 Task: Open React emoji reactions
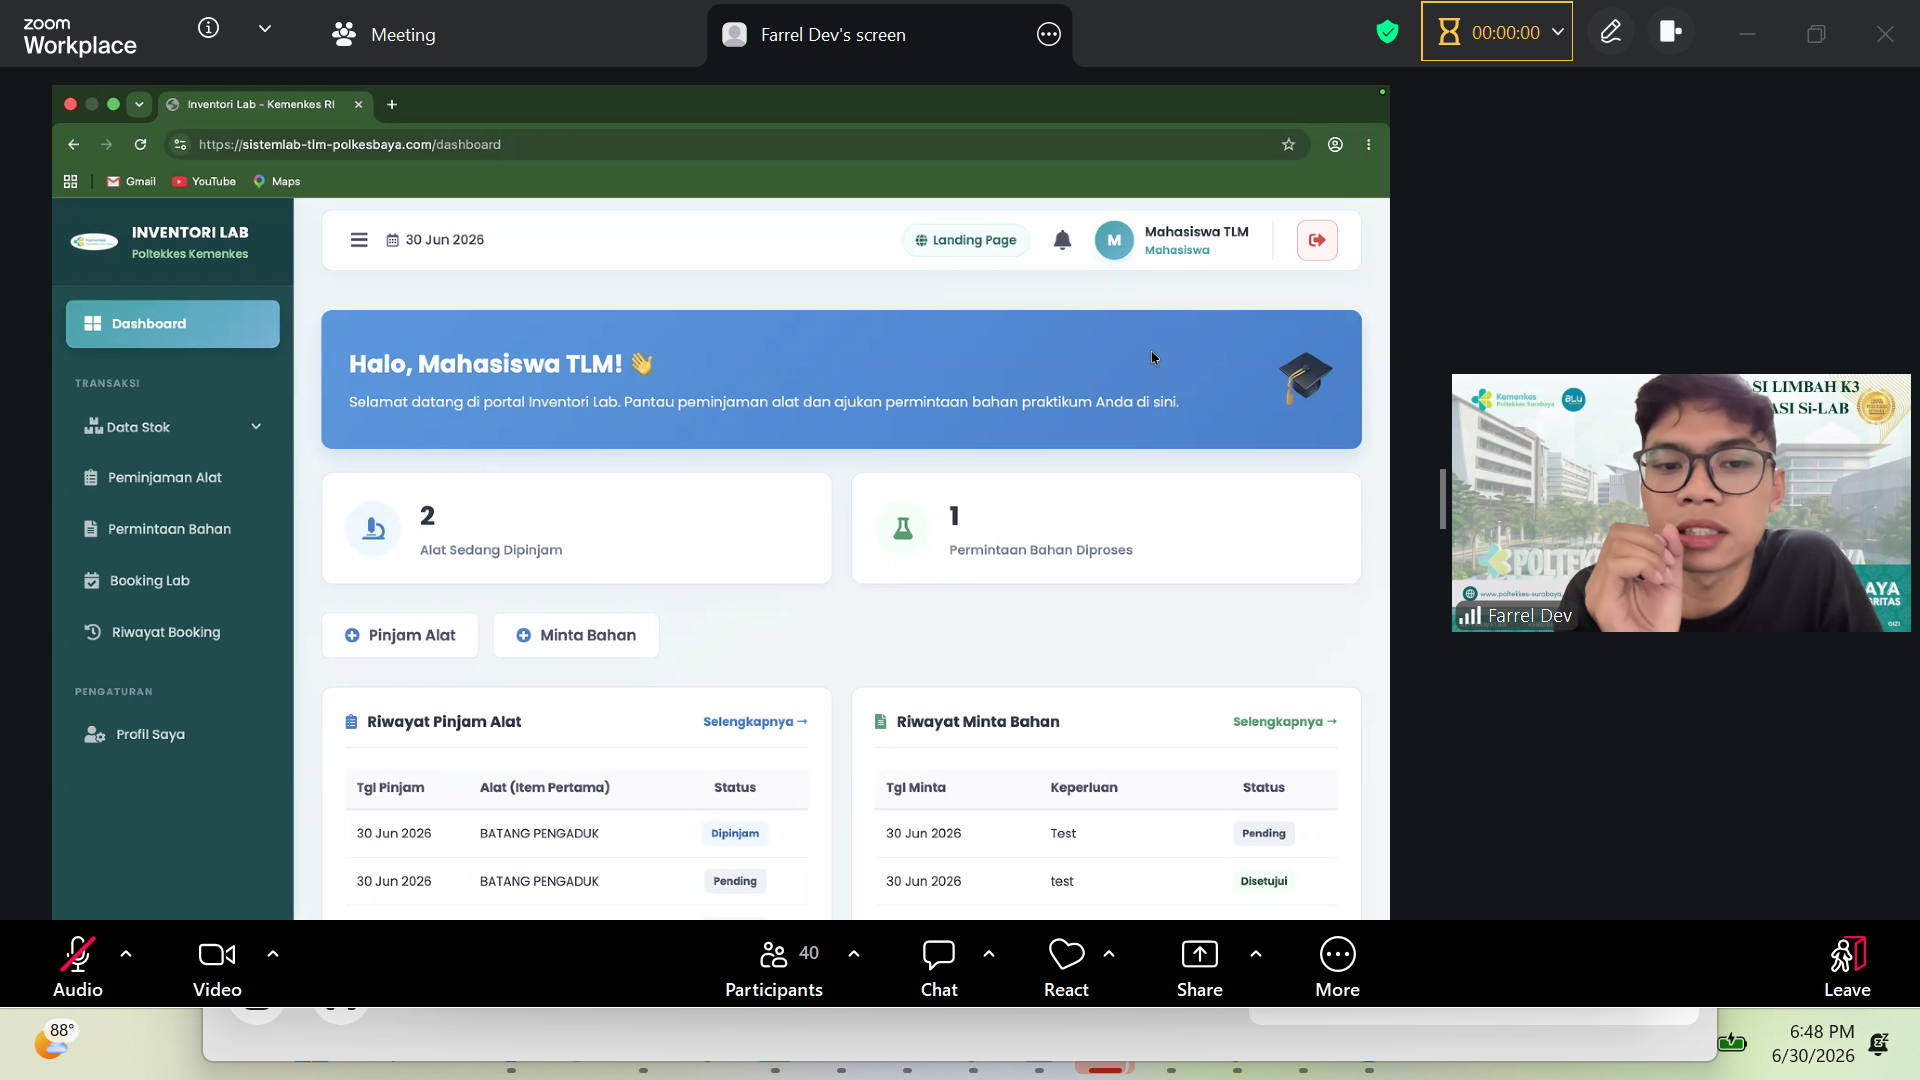(x=1066, y=967)
